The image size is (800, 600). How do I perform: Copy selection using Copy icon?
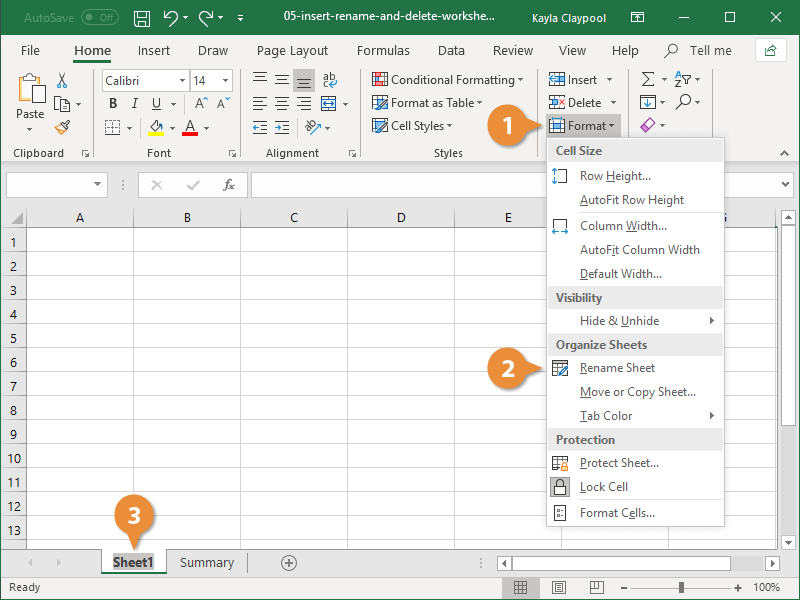[62, 104]
